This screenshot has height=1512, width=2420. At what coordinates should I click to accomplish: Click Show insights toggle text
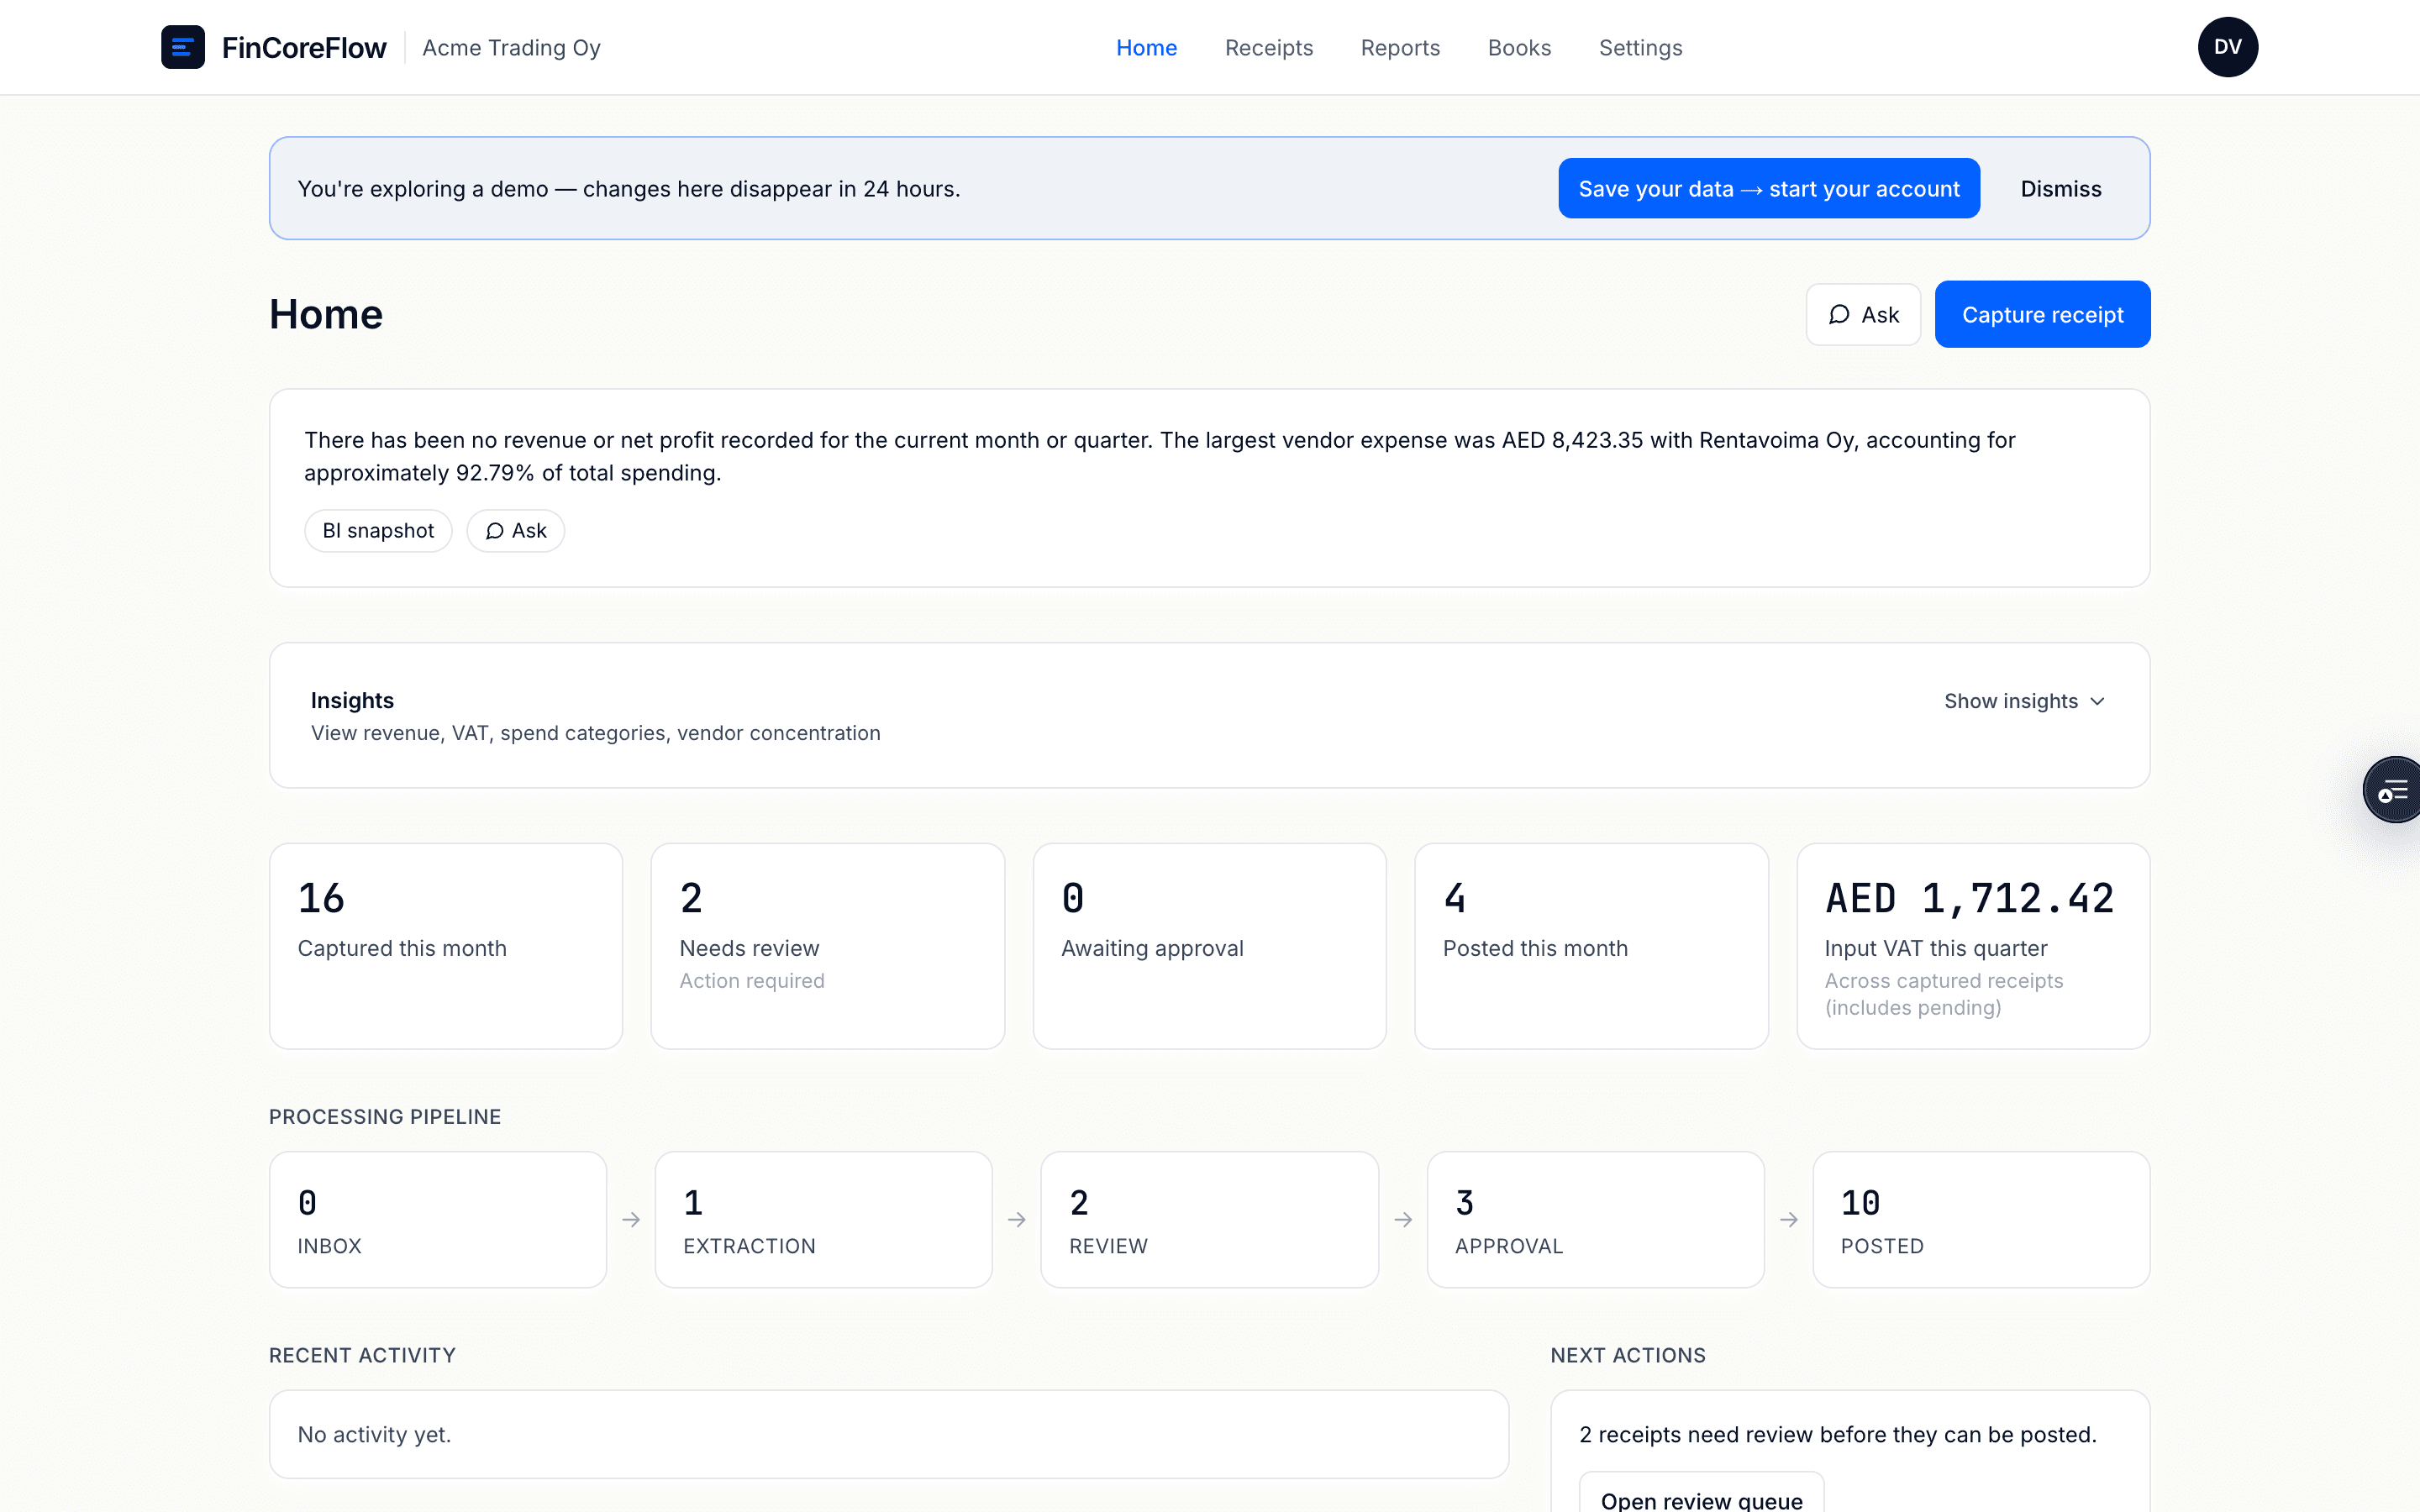(2010, 702)
